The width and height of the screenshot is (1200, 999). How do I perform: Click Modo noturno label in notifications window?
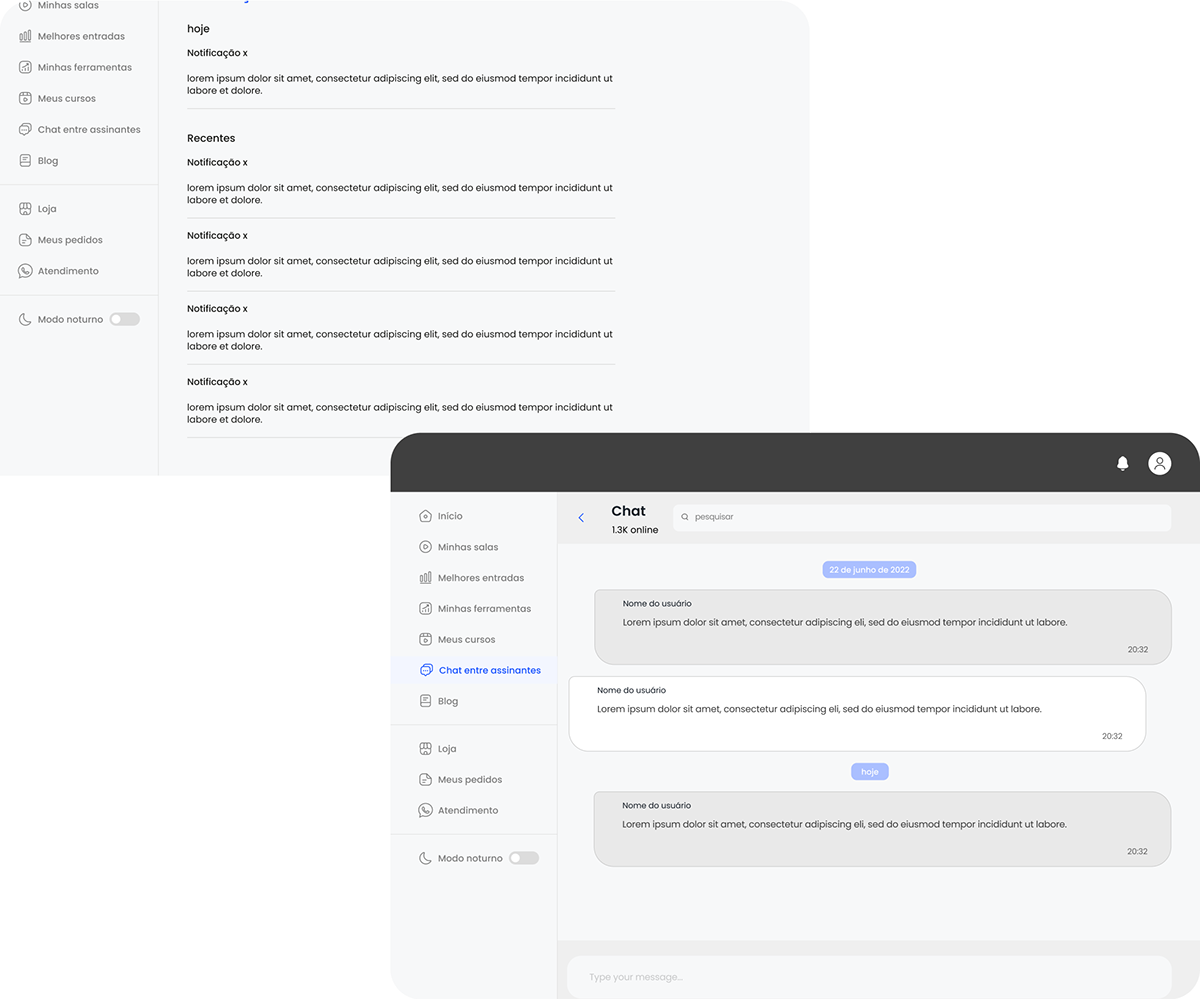tap(70, 319)
